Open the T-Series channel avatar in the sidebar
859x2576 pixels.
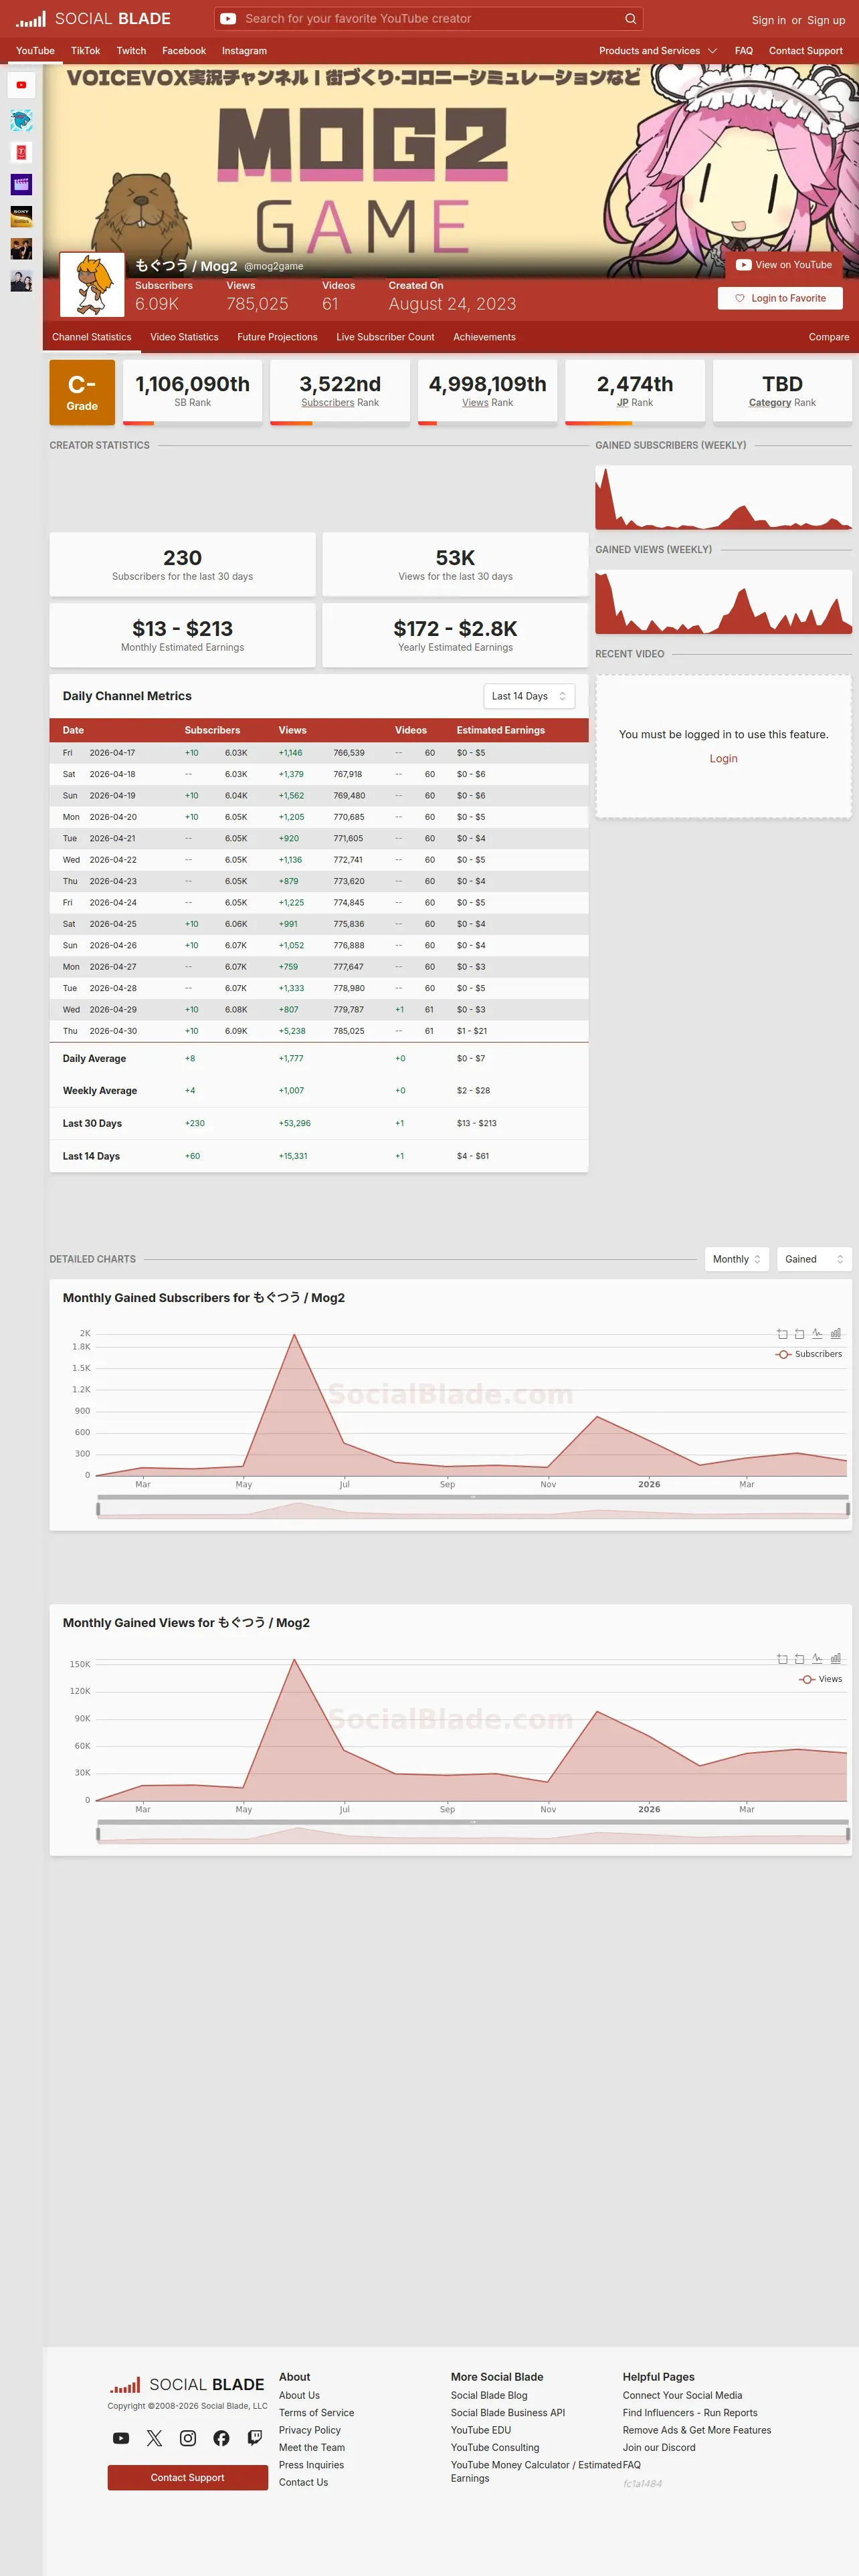click(21, 152)
